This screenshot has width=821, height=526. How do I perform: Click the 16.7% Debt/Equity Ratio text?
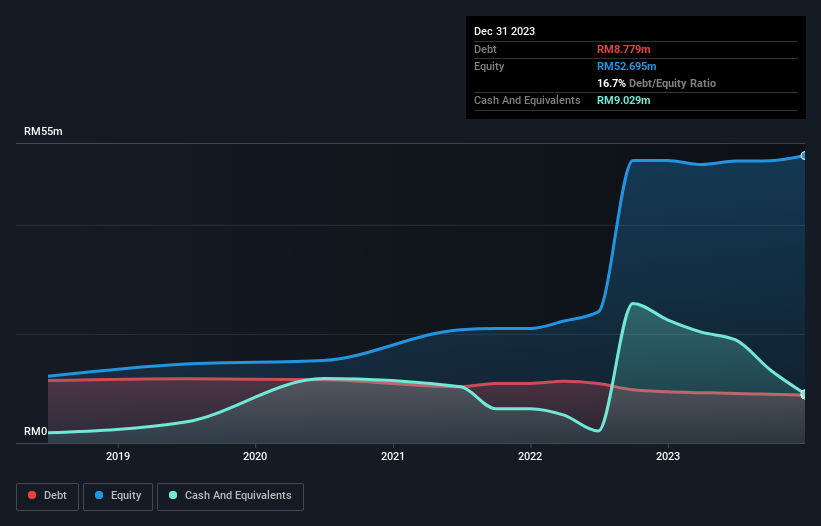(x=657, y=83)
